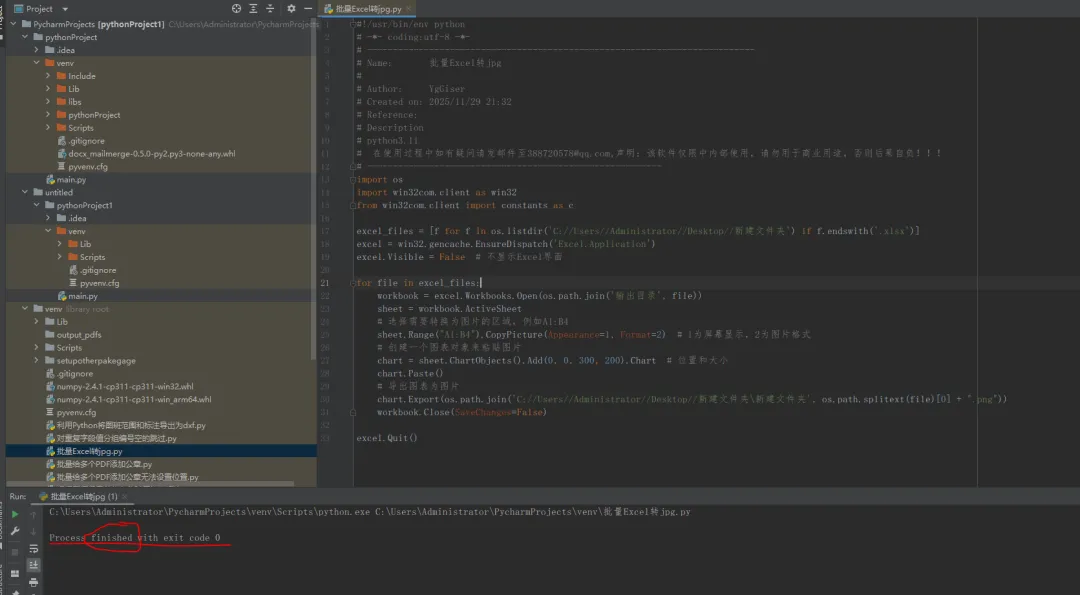Close the 批量Excel转jpg.py editor tab
This screenshot has width=1080, height=595.
410,8
